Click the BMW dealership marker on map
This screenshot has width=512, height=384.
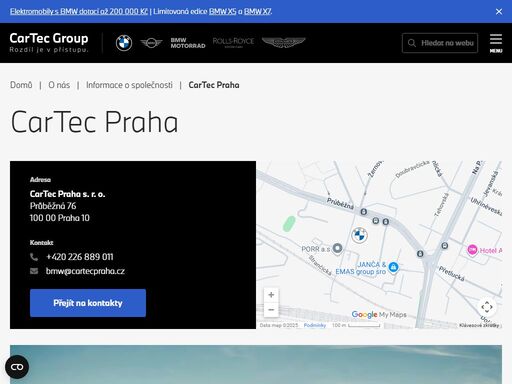point(359,235)
